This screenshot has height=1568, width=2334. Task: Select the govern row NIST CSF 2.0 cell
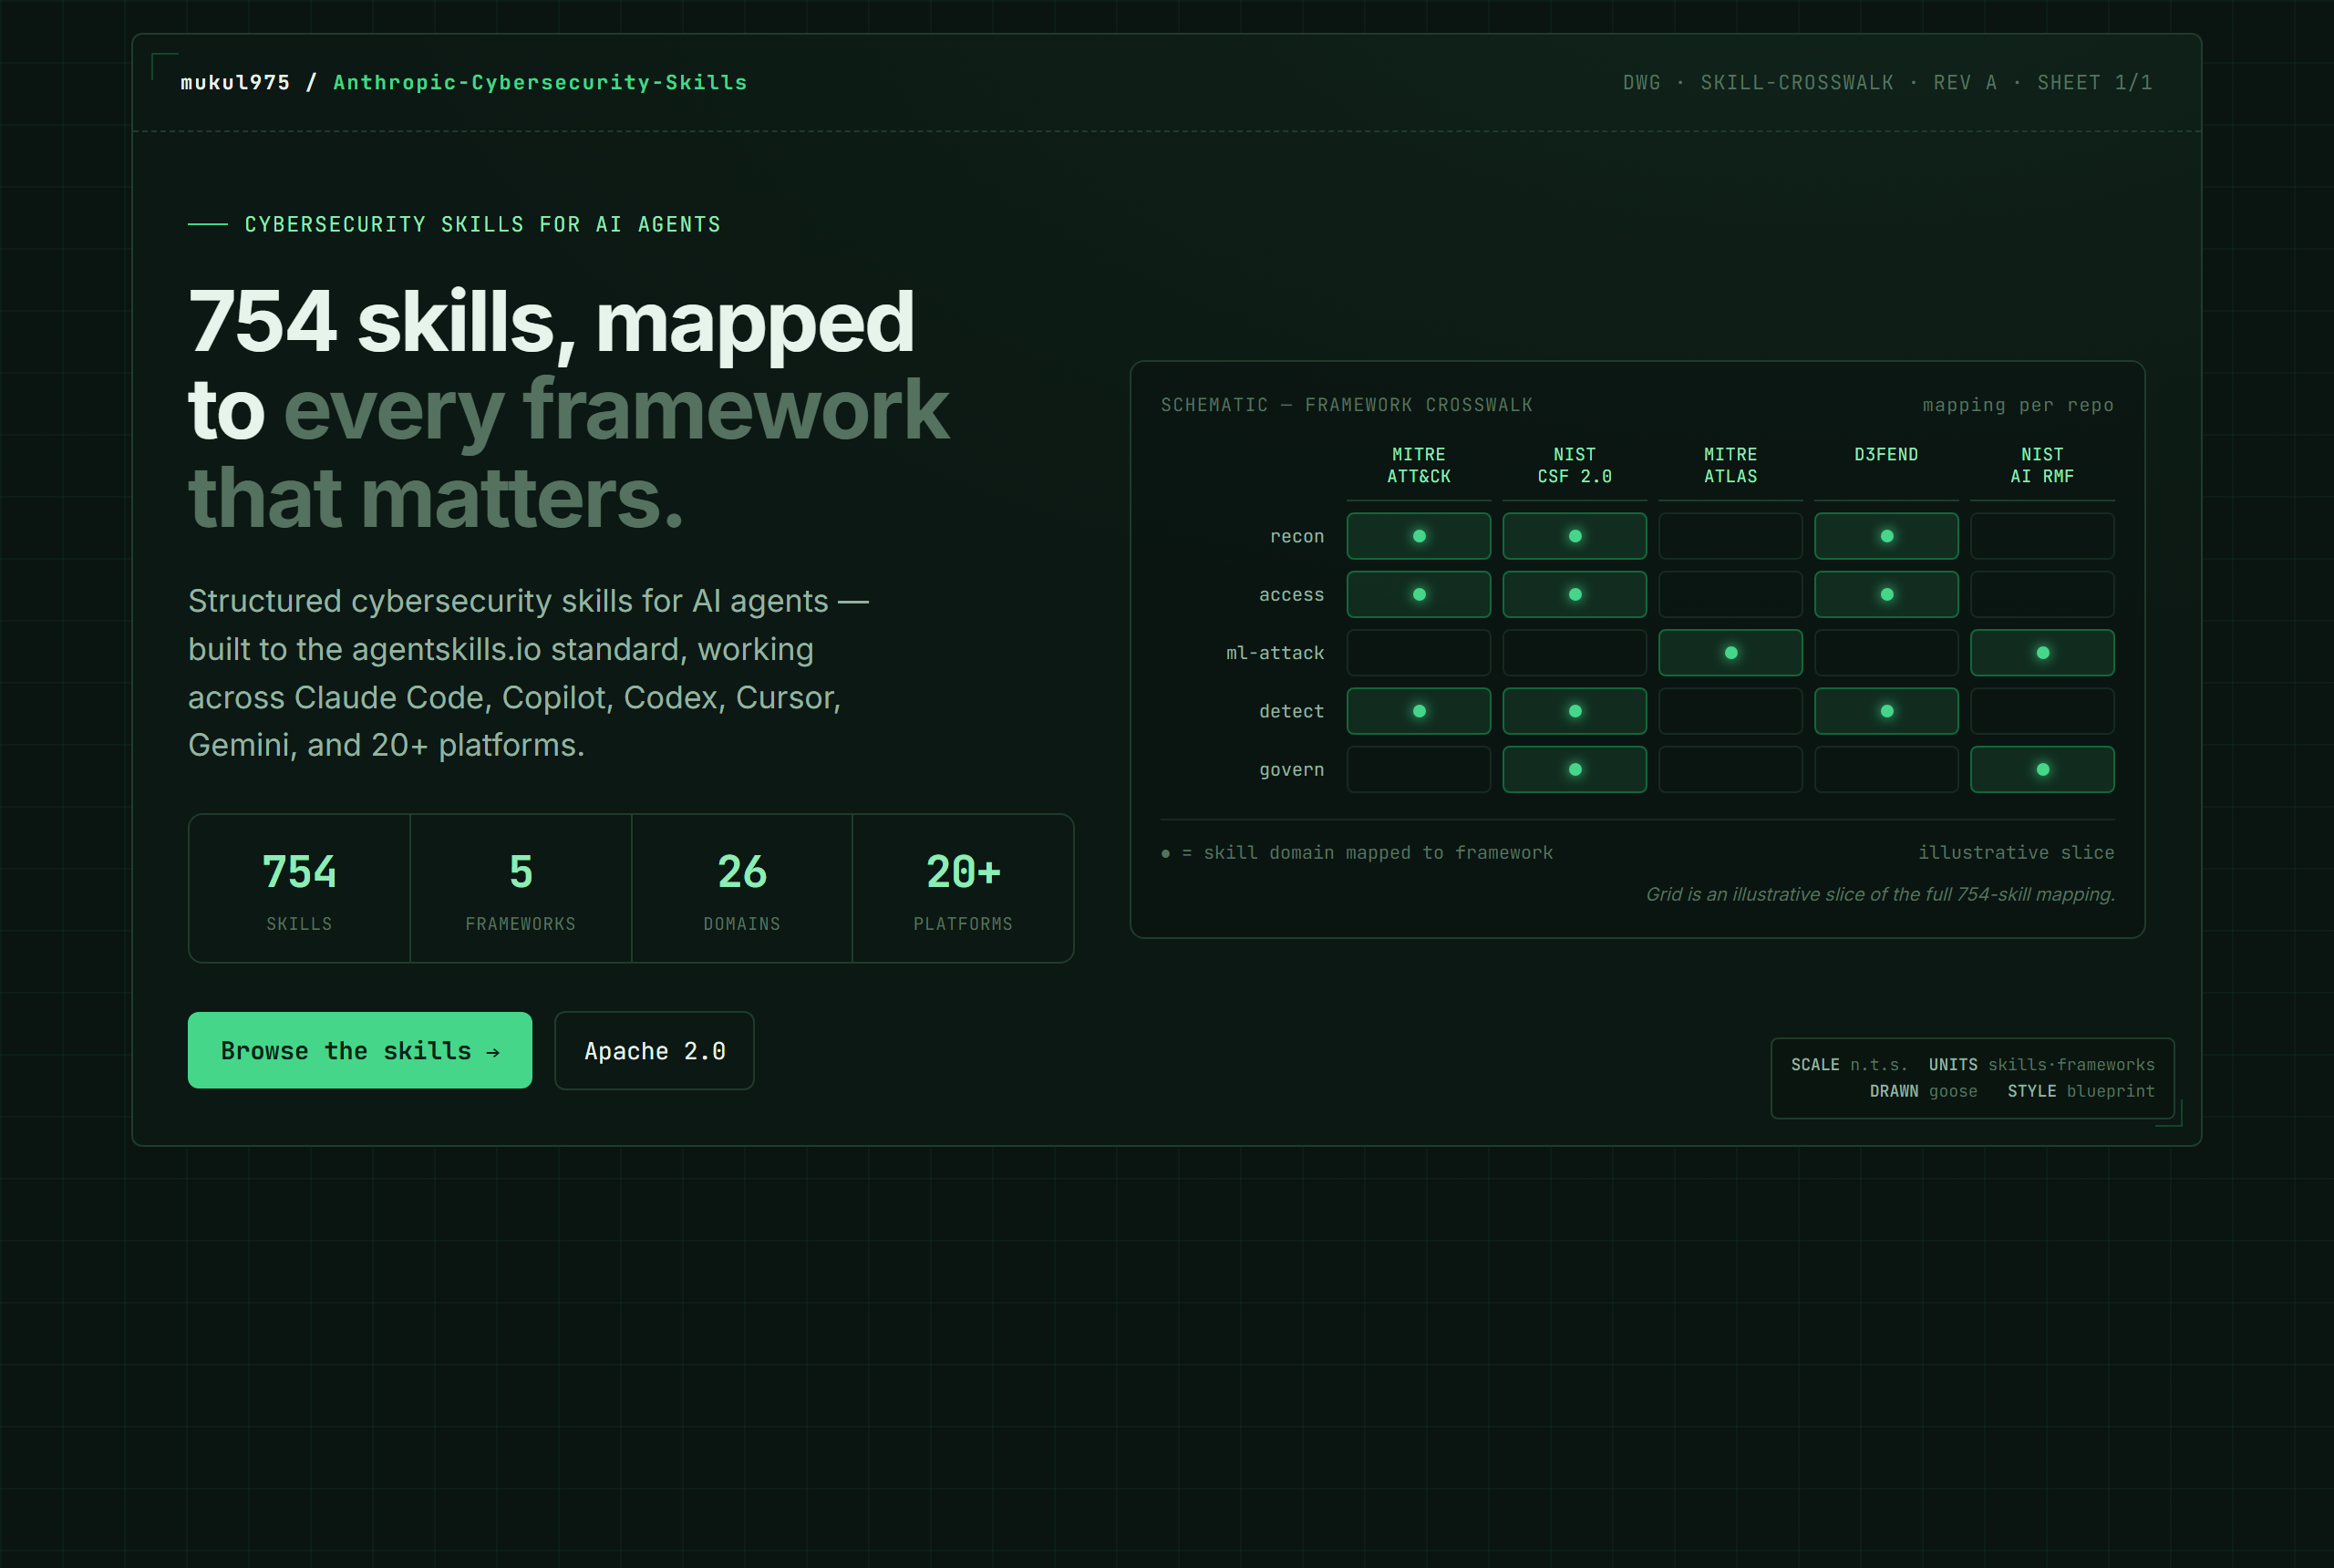click(x=1574, y=769)
